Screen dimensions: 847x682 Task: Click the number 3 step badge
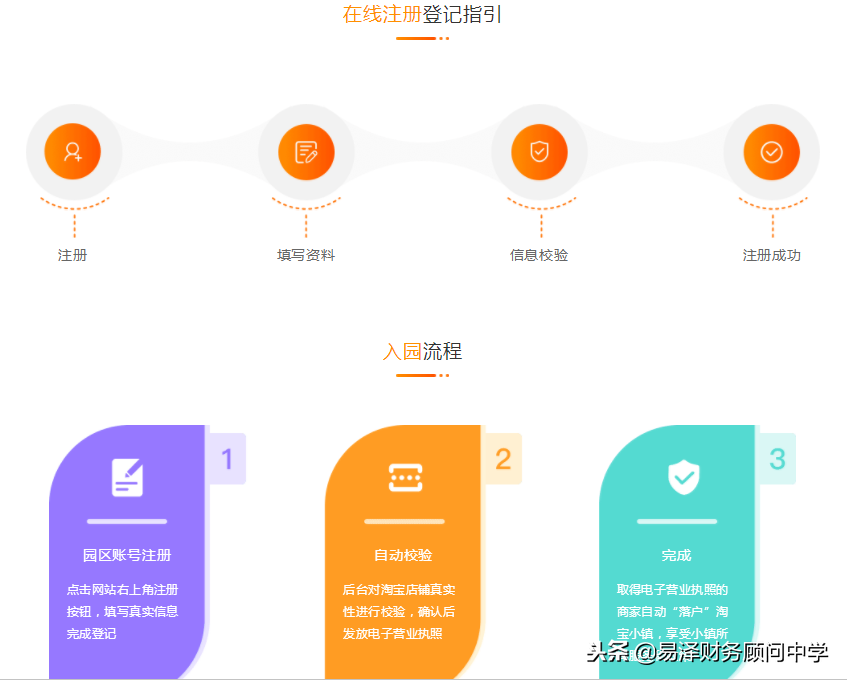777,459
